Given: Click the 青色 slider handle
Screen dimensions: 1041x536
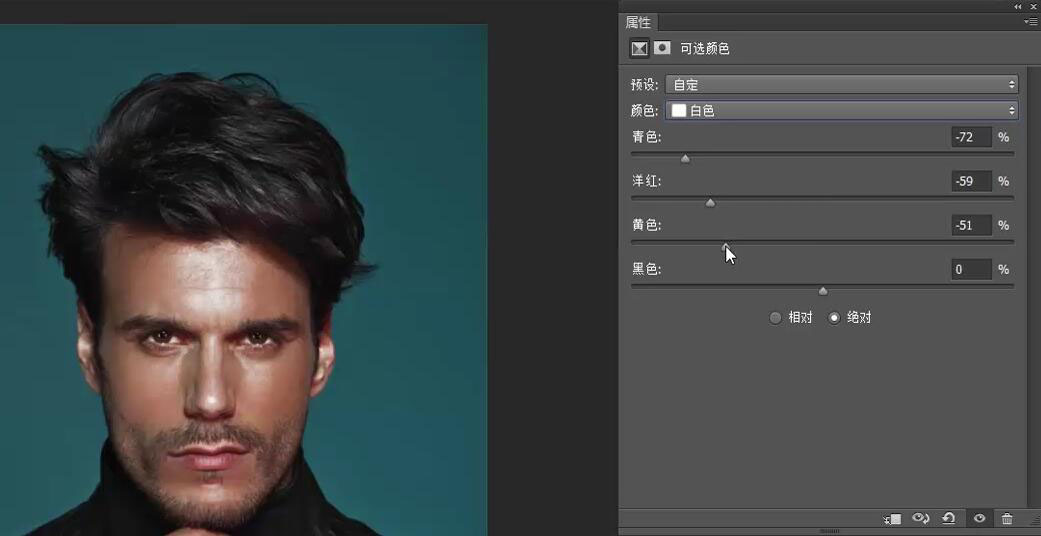Looking at the screenshot, I should tap(685, 159).
